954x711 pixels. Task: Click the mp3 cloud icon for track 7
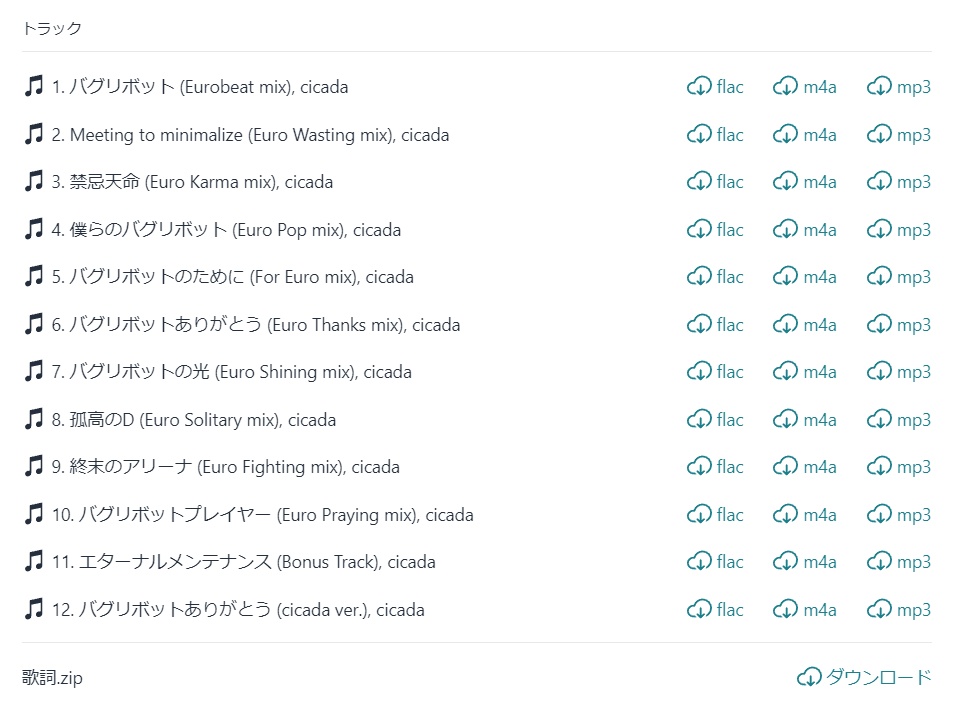click(x=879, y=372)
